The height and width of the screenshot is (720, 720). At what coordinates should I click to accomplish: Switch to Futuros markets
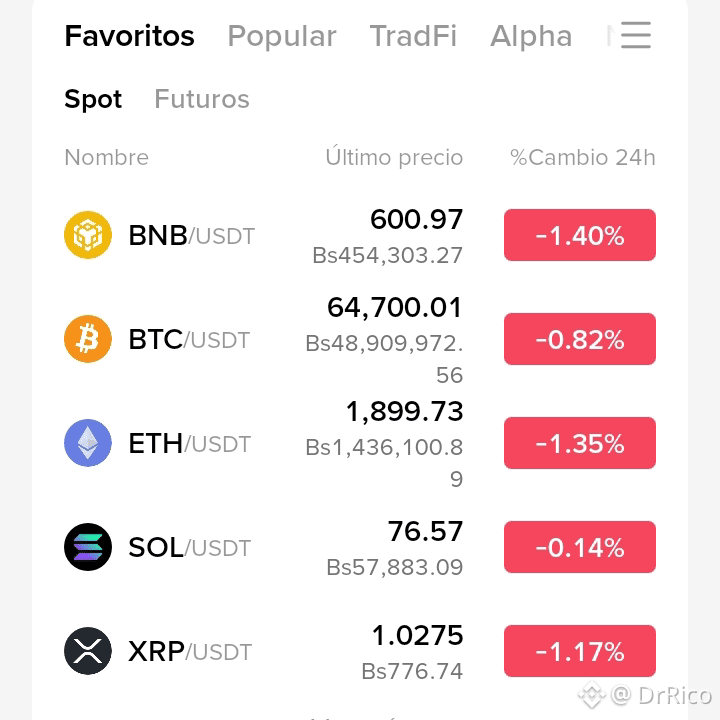(x=202, y=99)
